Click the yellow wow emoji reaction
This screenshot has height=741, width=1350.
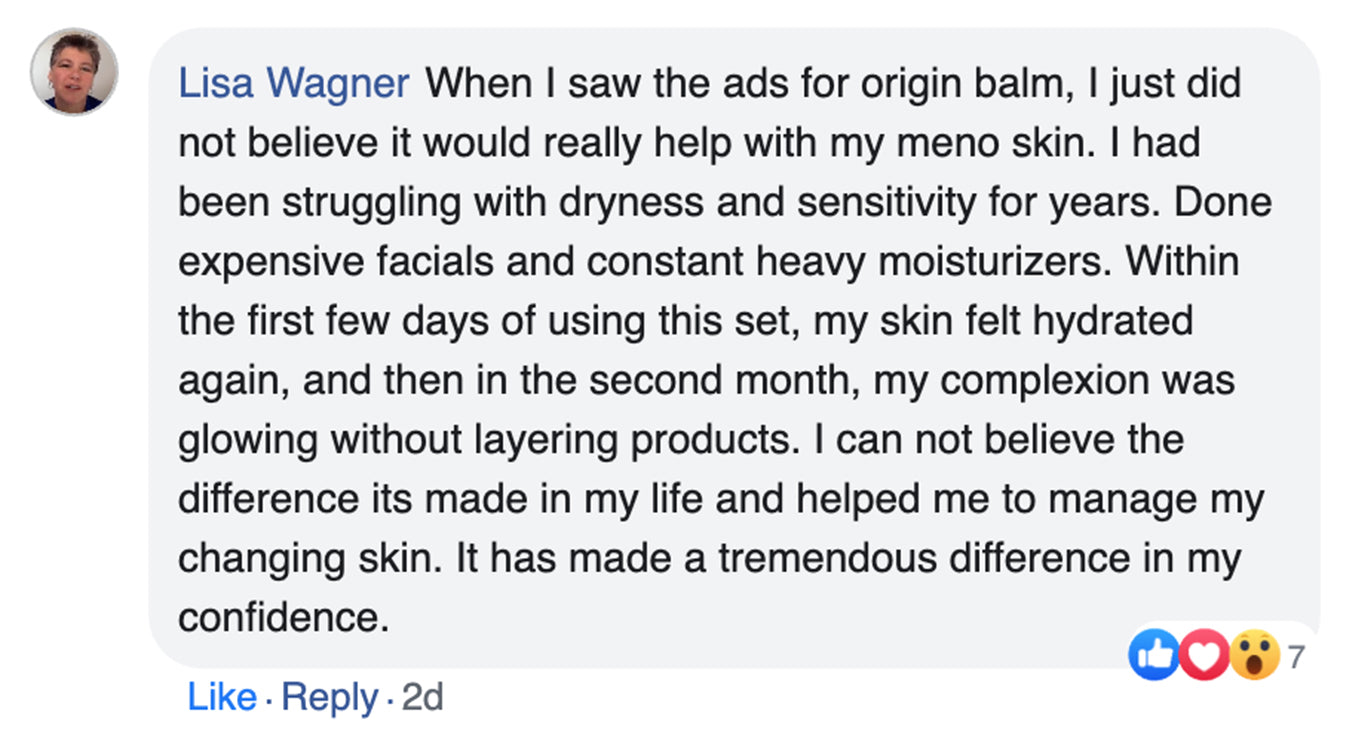click(1254, 656)
